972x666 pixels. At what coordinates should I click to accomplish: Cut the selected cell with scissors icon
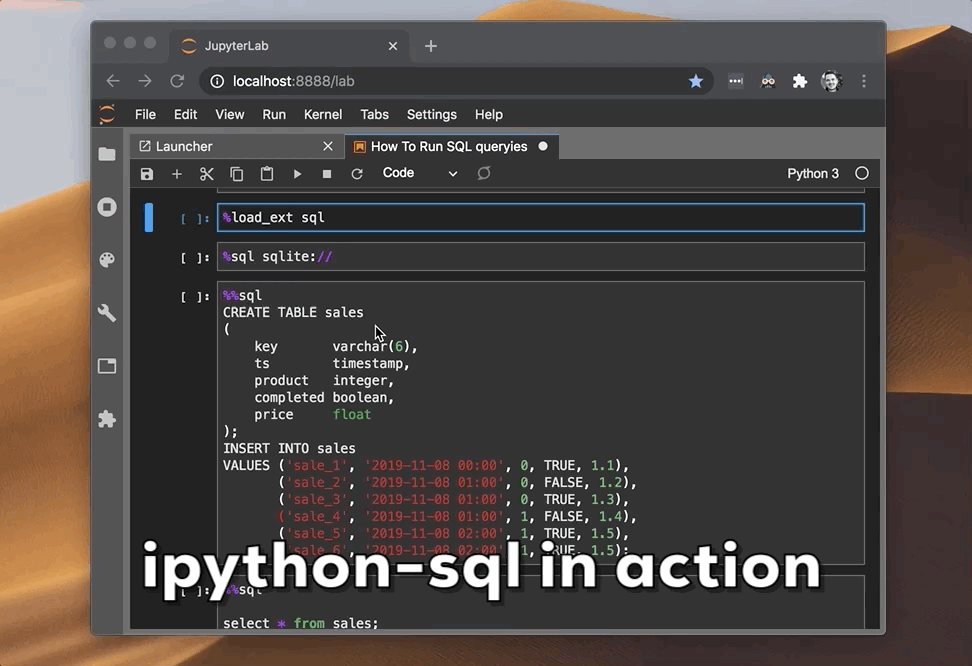[206, 174]
